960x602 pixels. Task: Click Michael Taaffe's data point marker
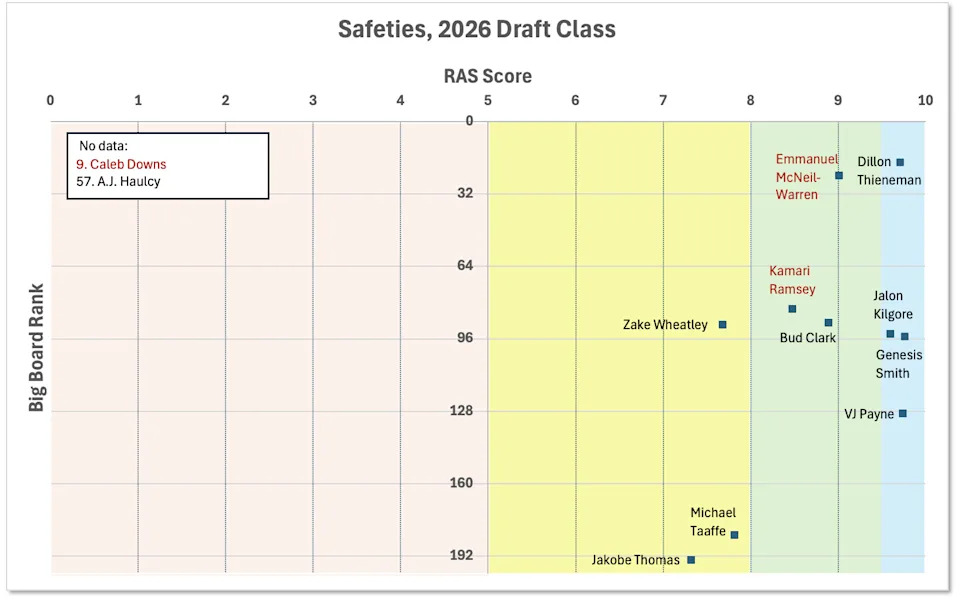click(734, 535)
